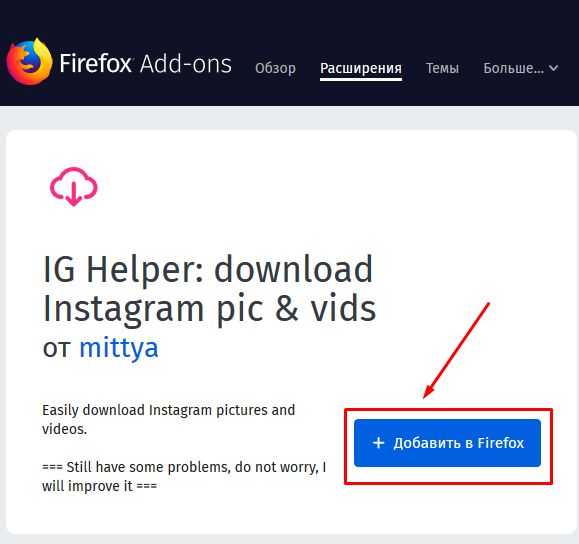
Task: Click the plus icon inside the blue button
Action: coord(378,443)
